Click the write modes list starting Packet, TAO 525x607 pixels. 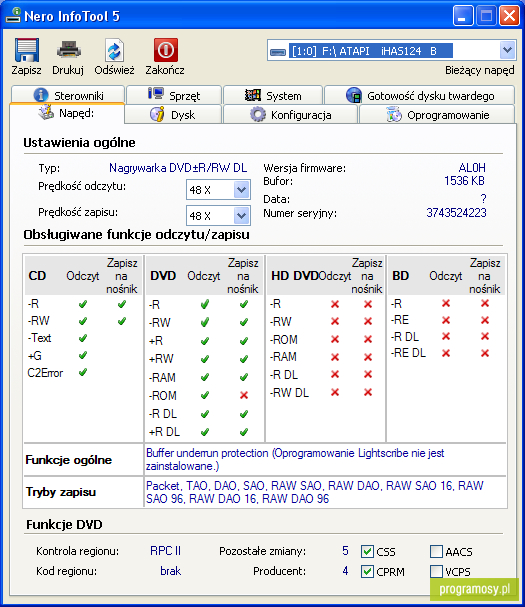[314, 492]
